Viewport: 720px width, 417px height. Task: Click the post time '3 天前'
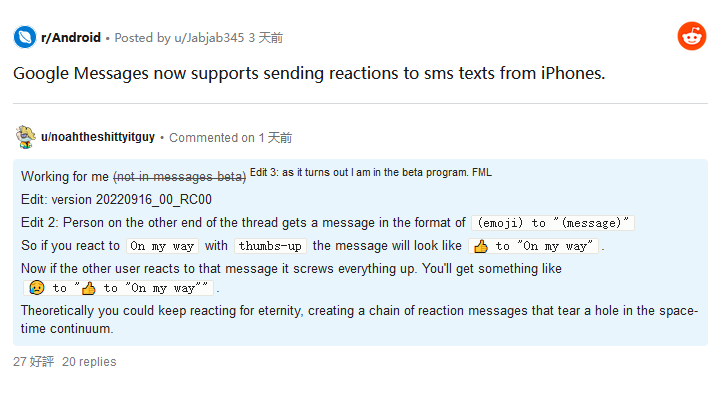coord(265,38)
